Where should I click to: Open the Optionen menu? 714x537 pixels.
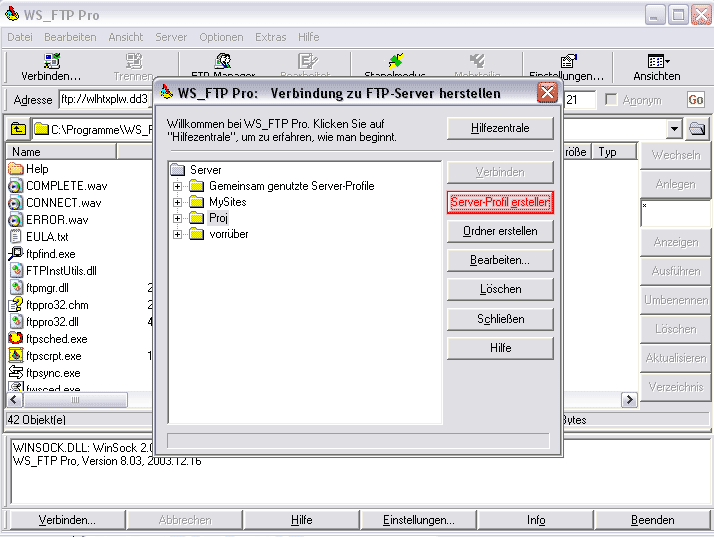tap(221, 37)
